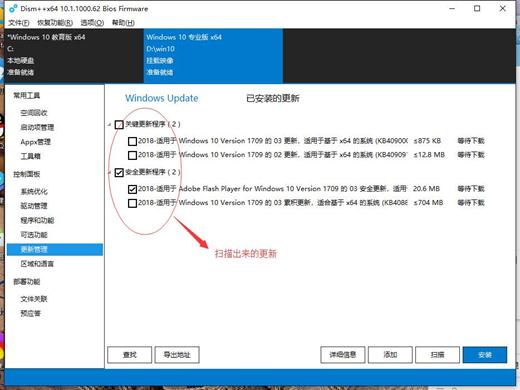Open 程序和功能 in the sidebar
Image resolution: width=520 pixels, height=390 pixels.
point(37,220)
